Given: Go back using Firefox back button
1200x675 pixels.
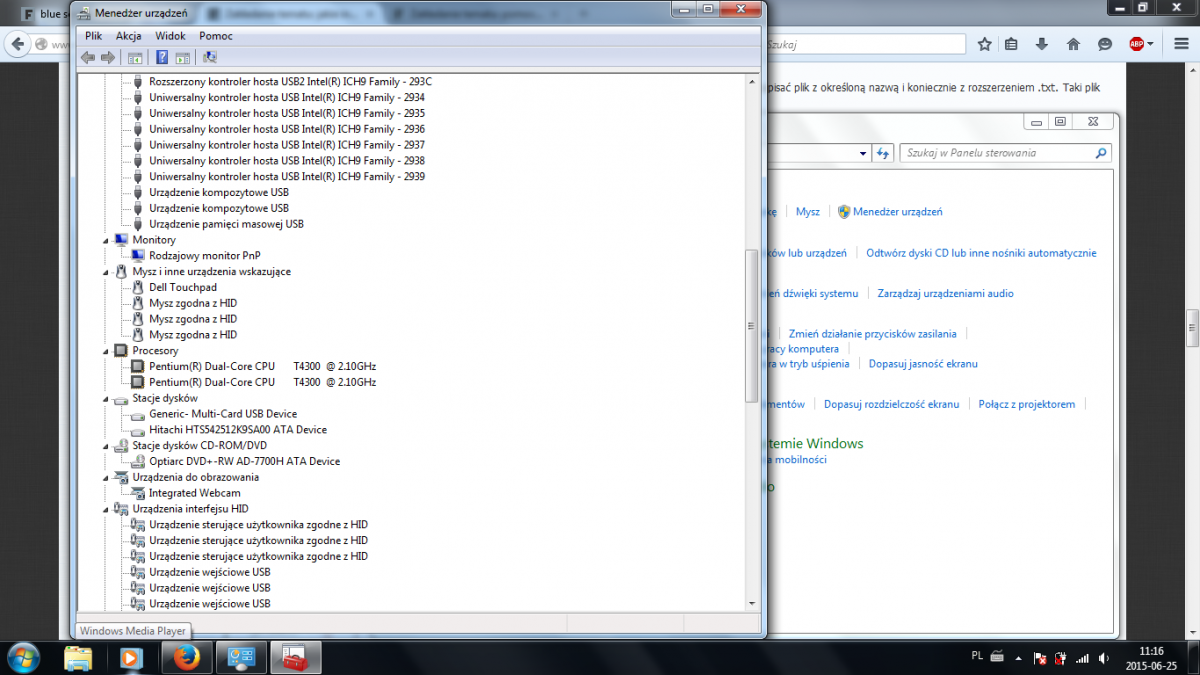Looking at the screenshot, I should coord(17,45).
